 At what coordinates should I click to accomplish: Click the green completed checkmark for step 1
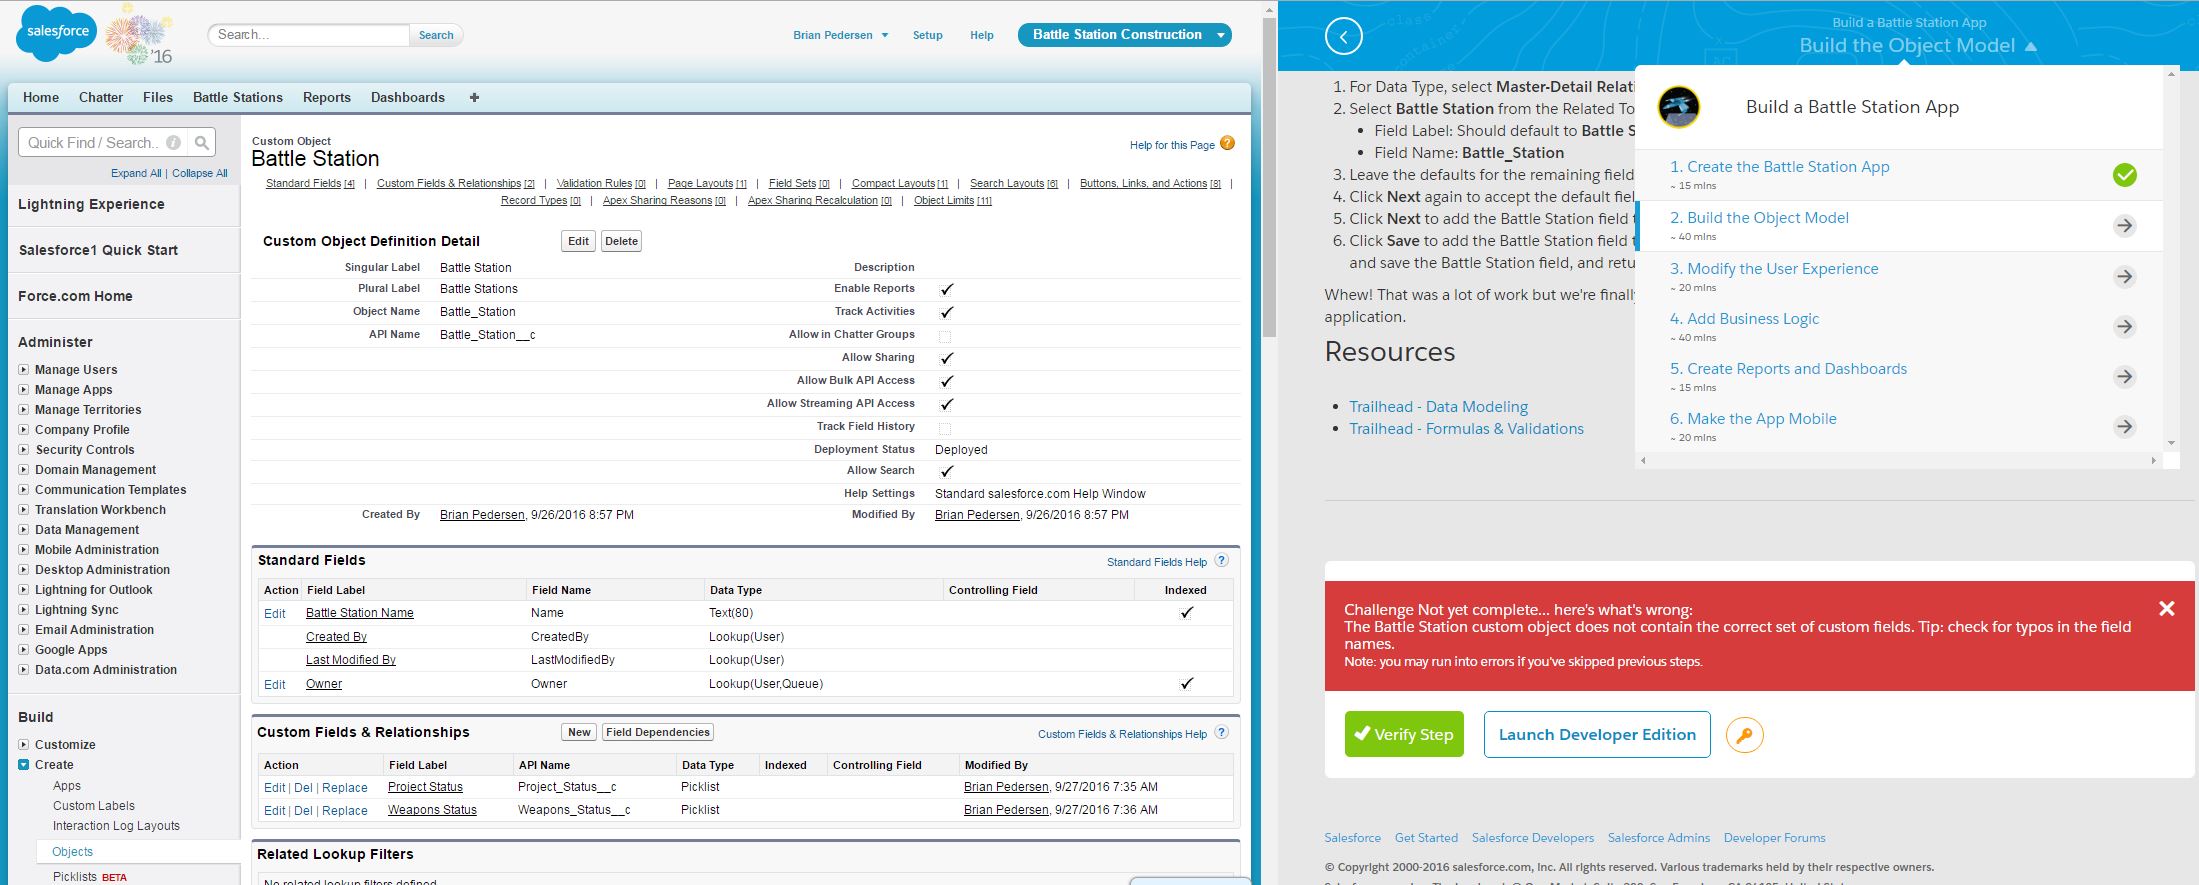click(2125, 175)
